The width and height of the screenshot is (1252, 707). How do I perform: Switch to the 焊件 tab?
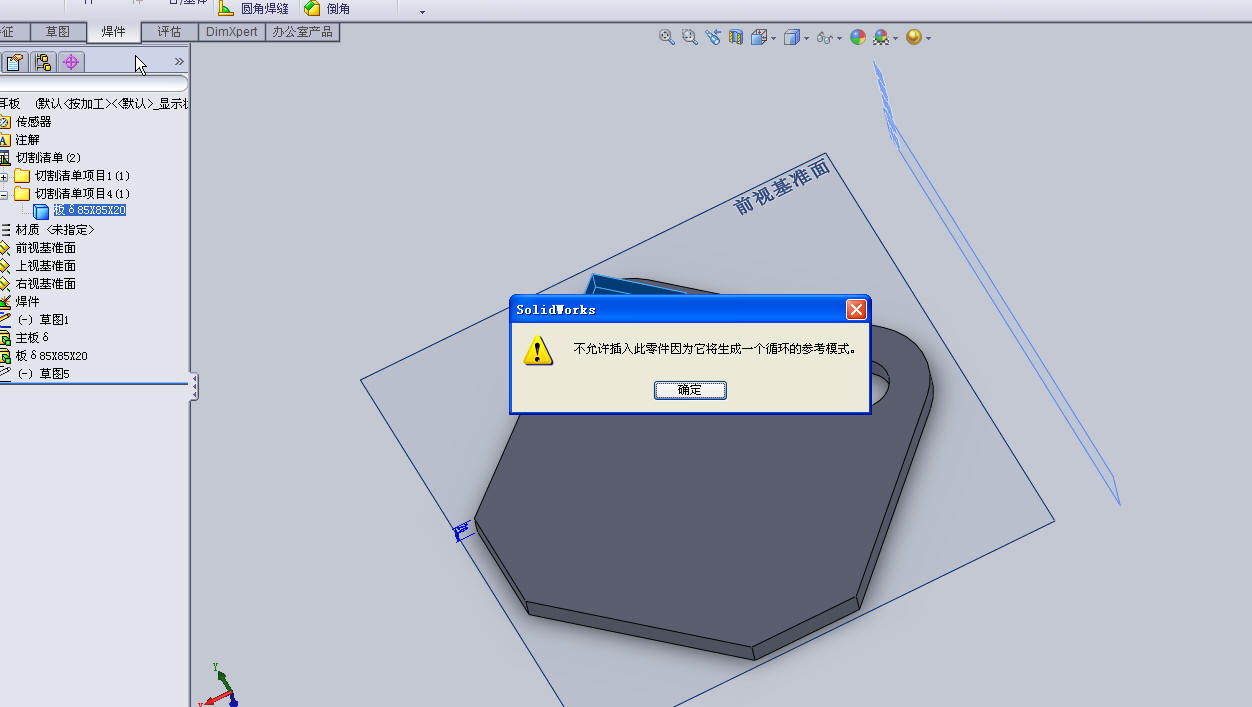click(x=113, y=32)
